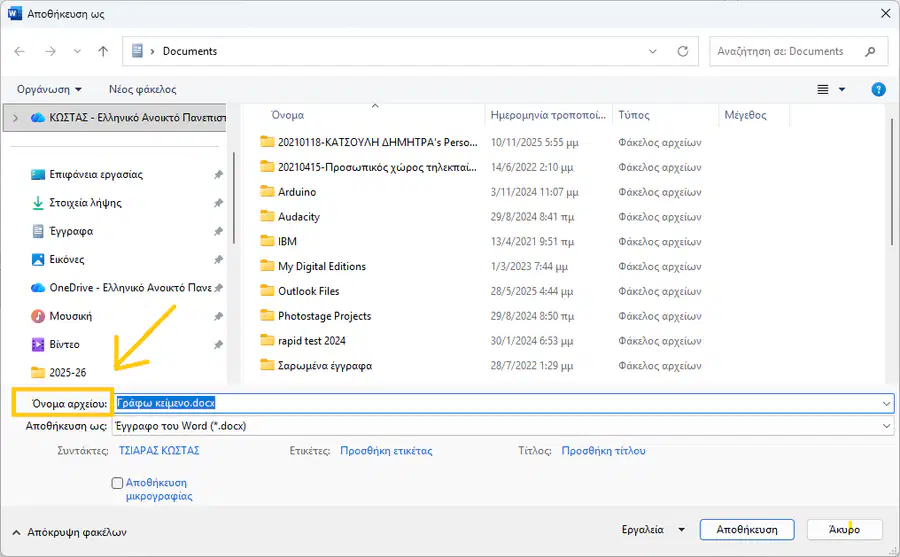The height and width of the screenshot is (557, 900).
Task: Click pin icon next to Εικόνες
Action: point(218,260)
